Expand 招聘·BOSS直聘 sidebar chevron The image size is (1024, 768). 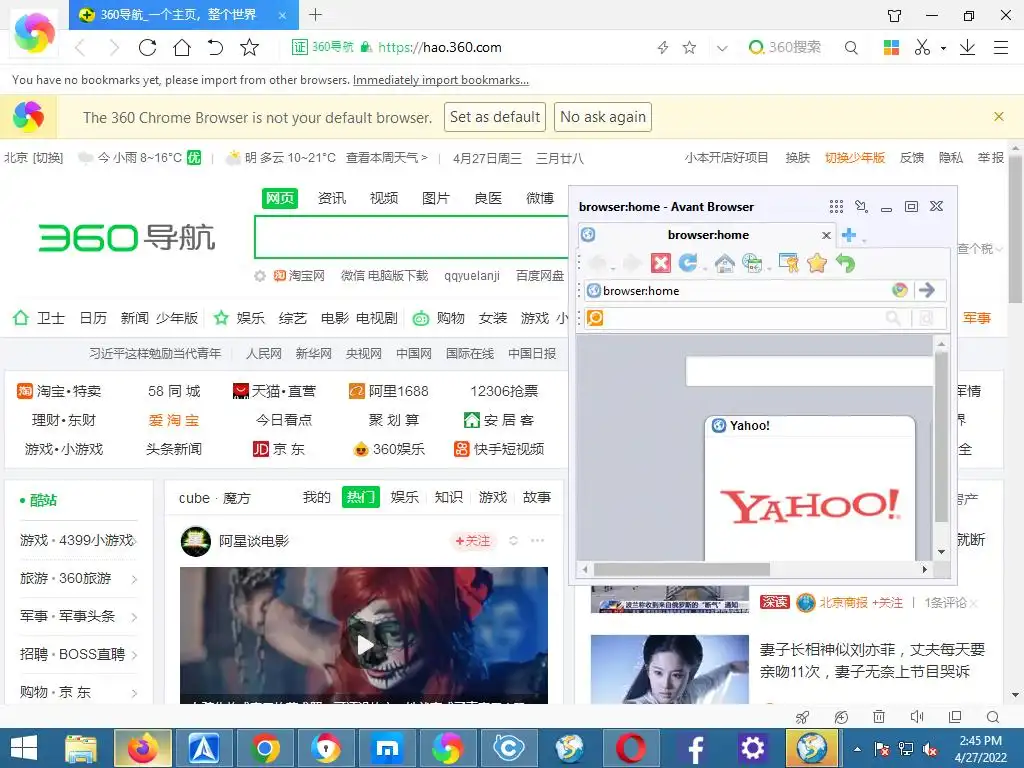coord(134,654)
